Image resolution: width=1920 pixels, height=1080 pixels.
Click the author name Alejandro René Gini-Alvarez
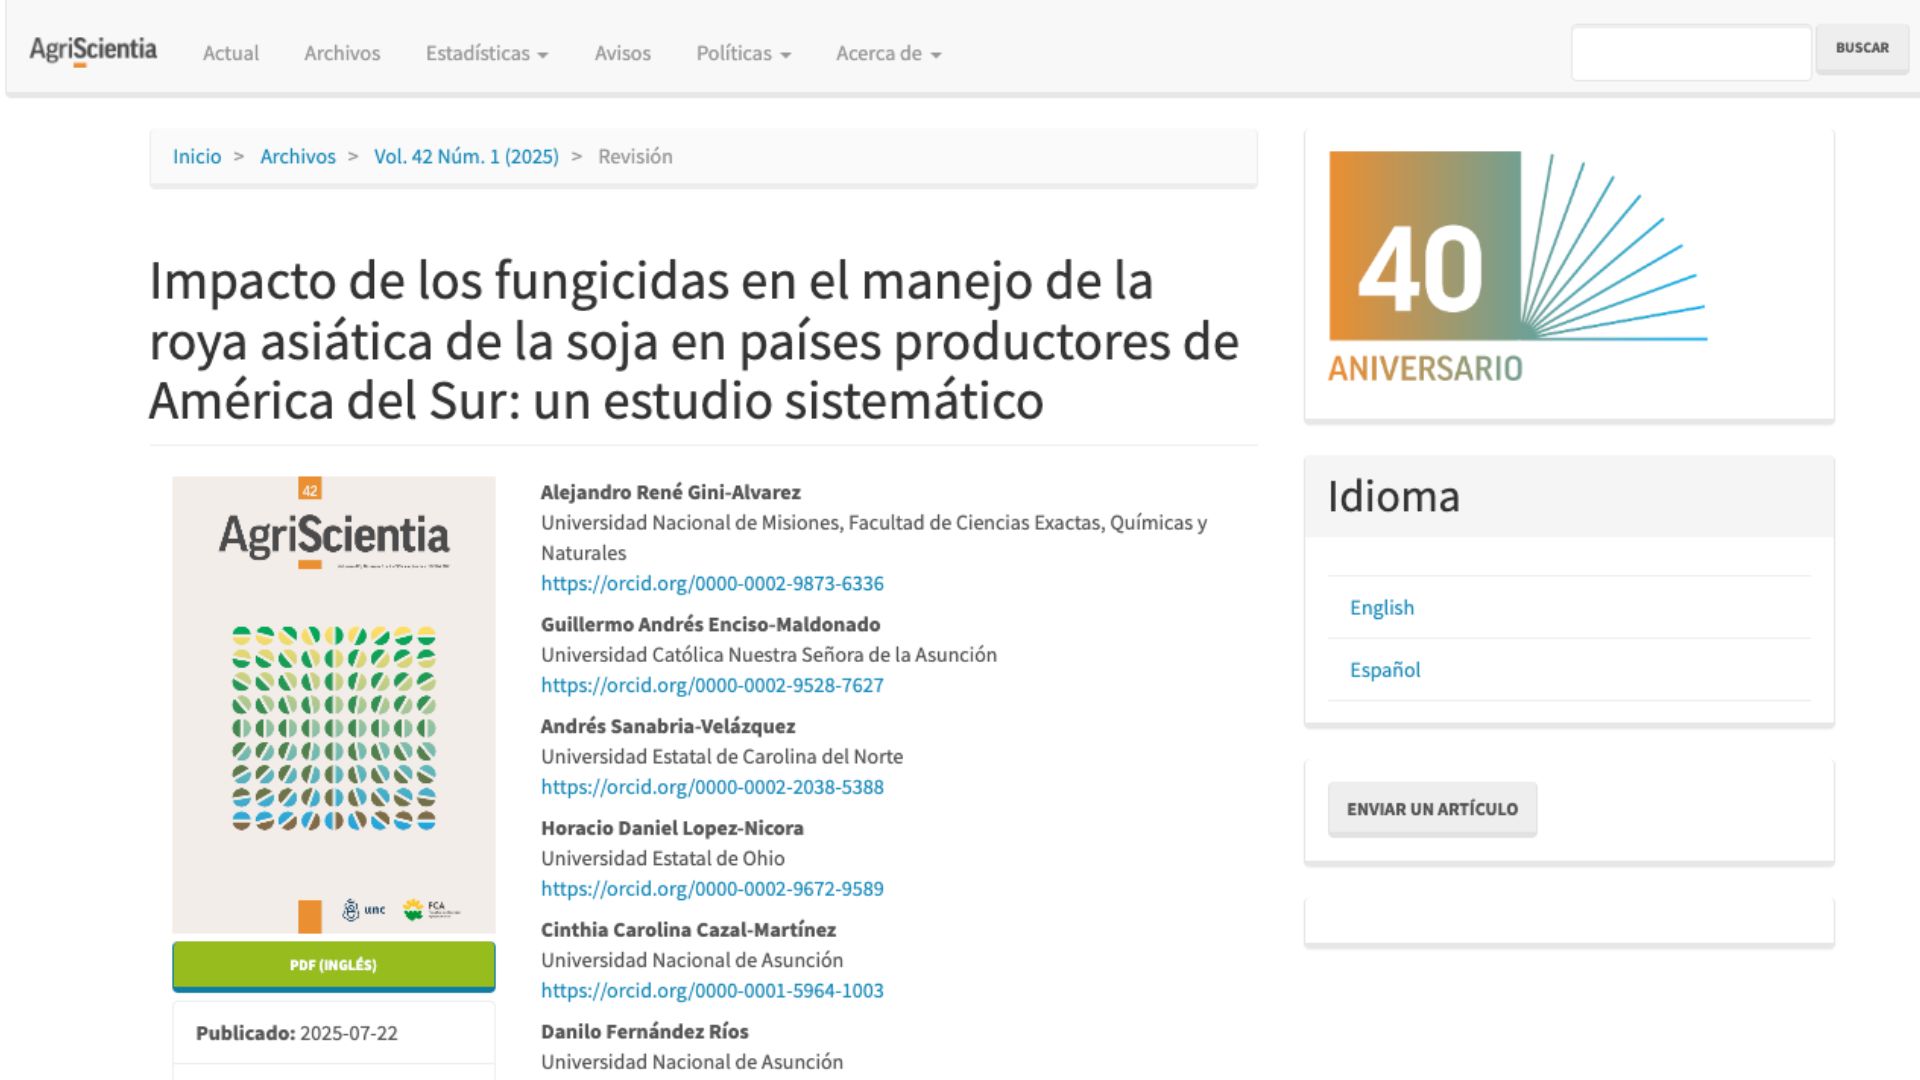click(670, 492)
